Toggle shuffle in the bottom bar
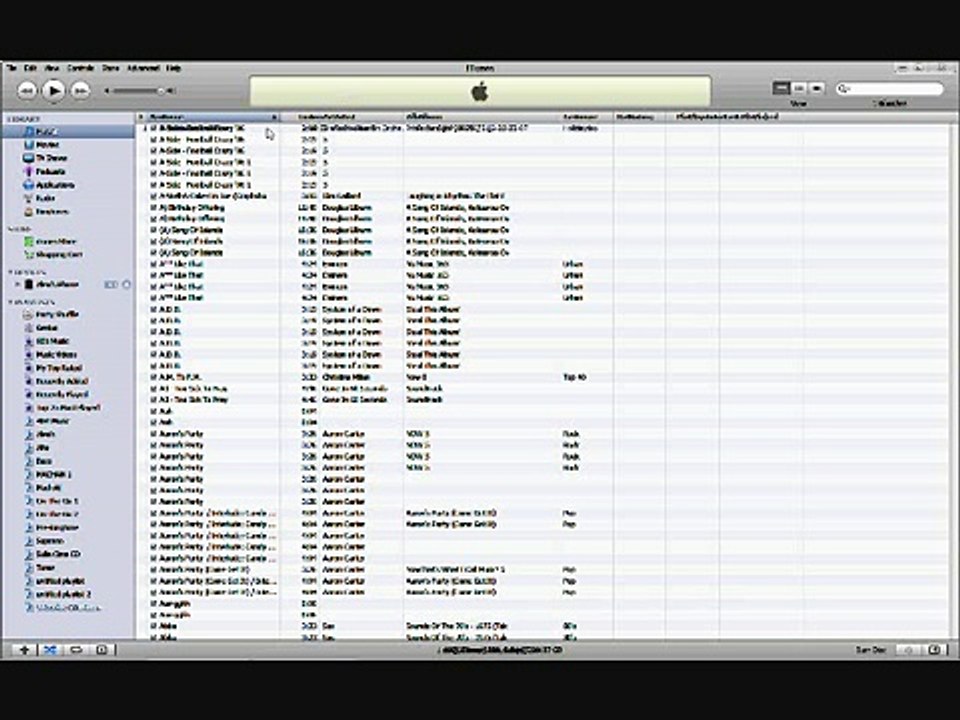This screenshot has width=960, height=720. (50, 650)
